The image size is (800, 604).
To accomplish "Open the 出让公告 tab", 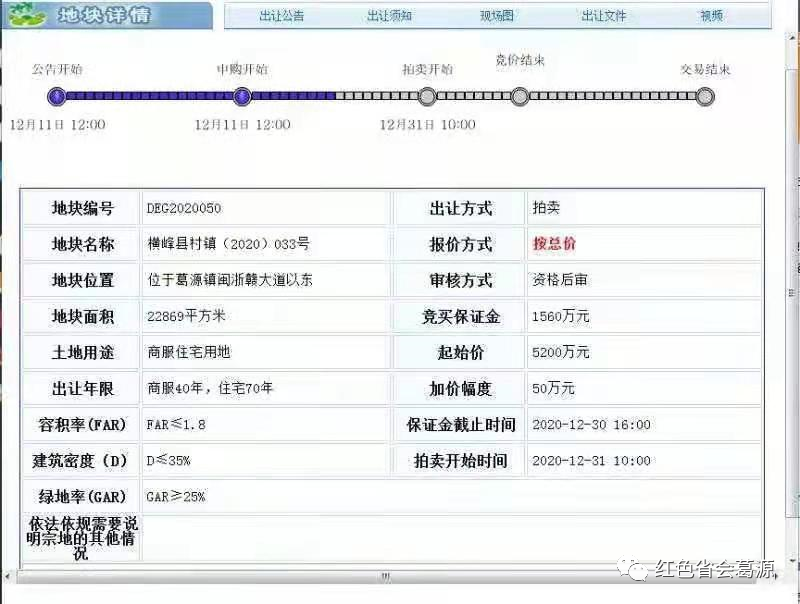I will click(x=282, y=16).
